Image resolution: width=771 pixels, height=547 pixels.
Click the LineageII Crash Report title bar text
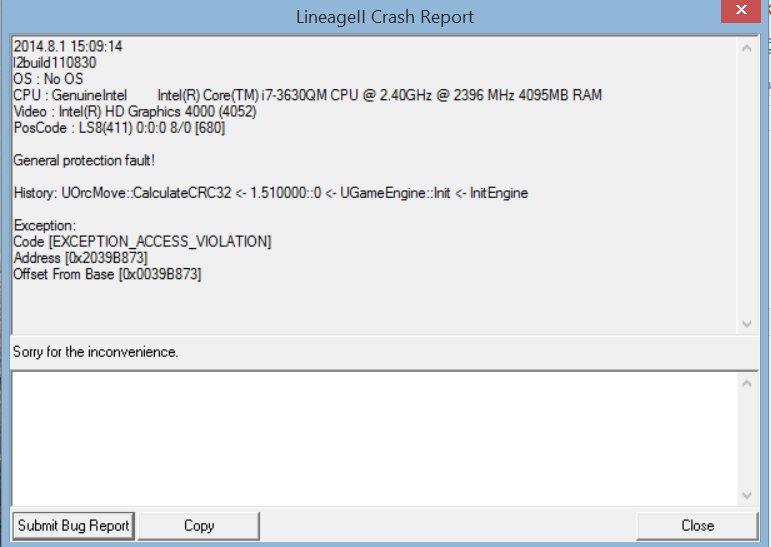385,17
